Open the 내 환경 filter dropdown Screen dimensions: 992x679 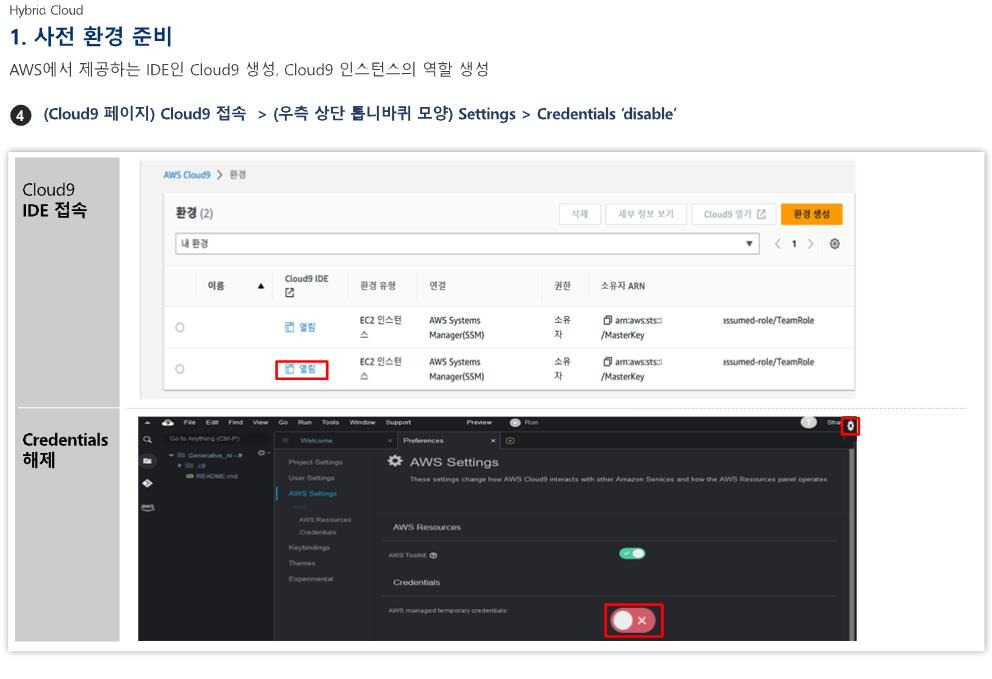(x=467, y=244)
